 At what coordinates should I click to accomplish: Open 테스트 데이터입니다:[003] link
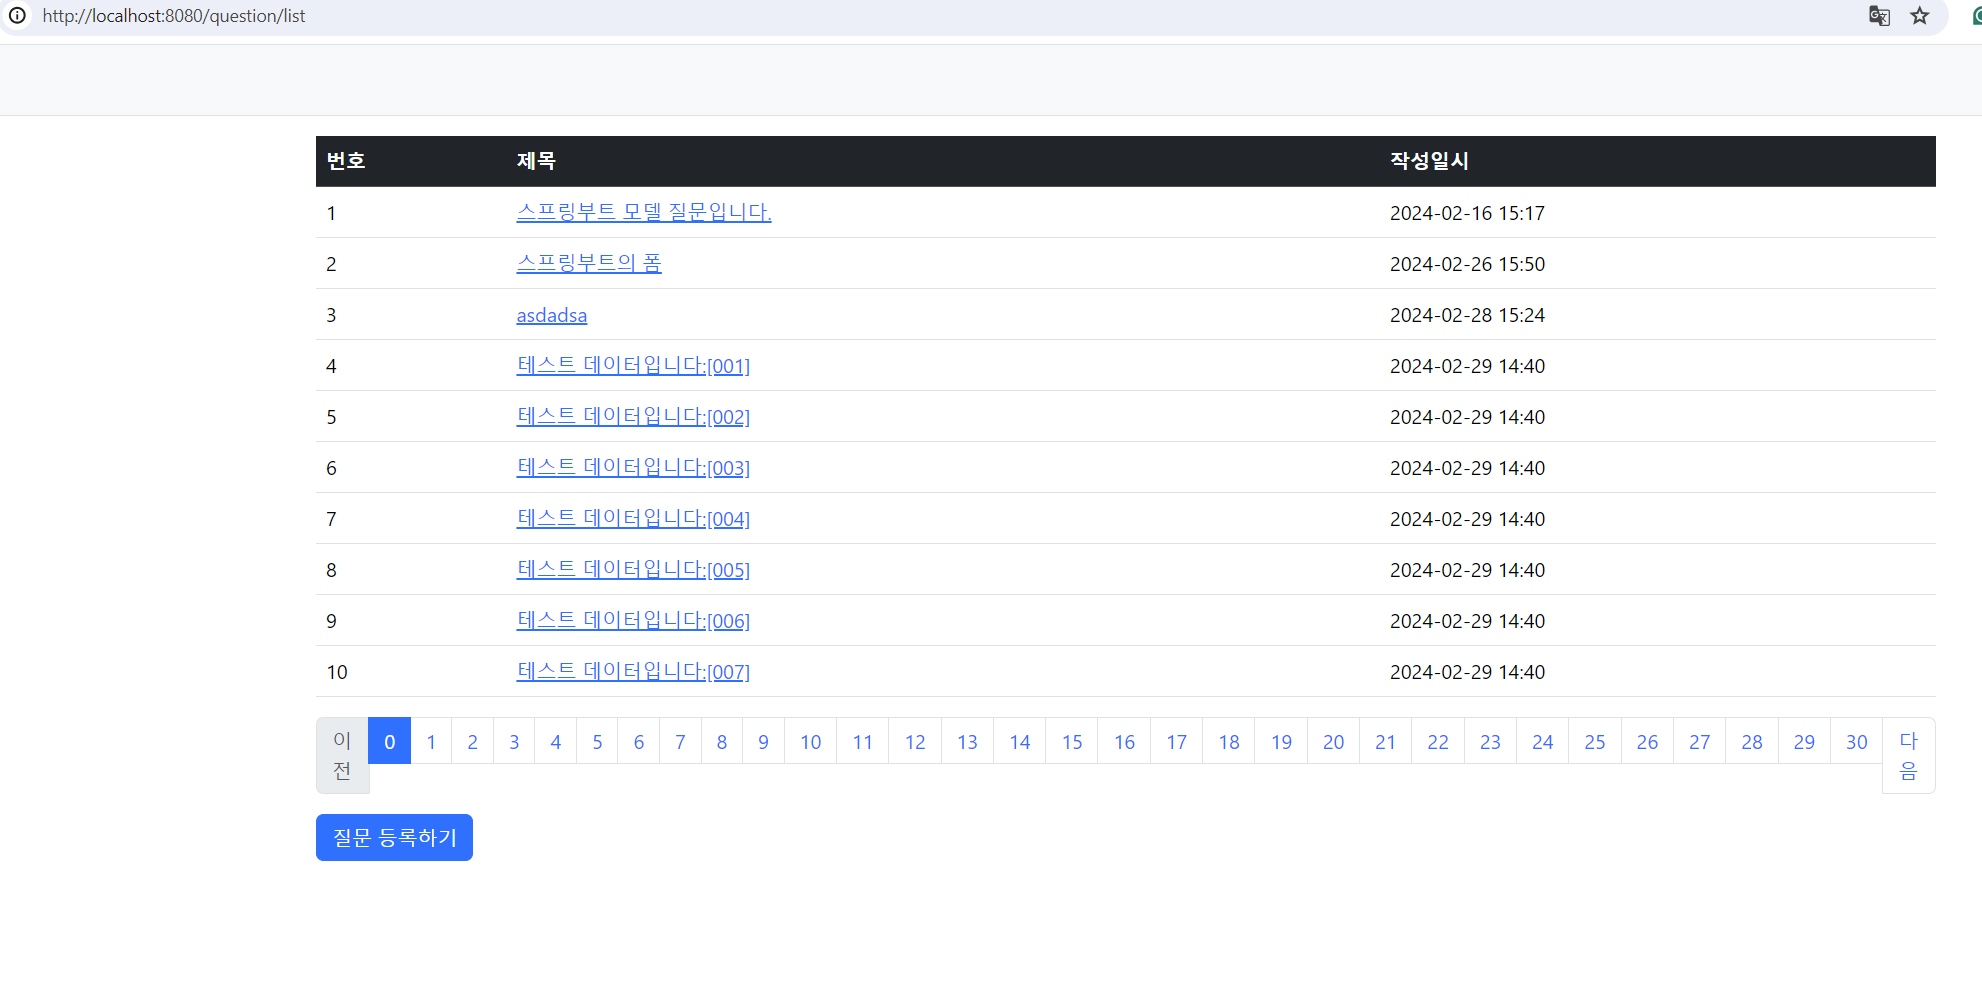tap(633, 467)
